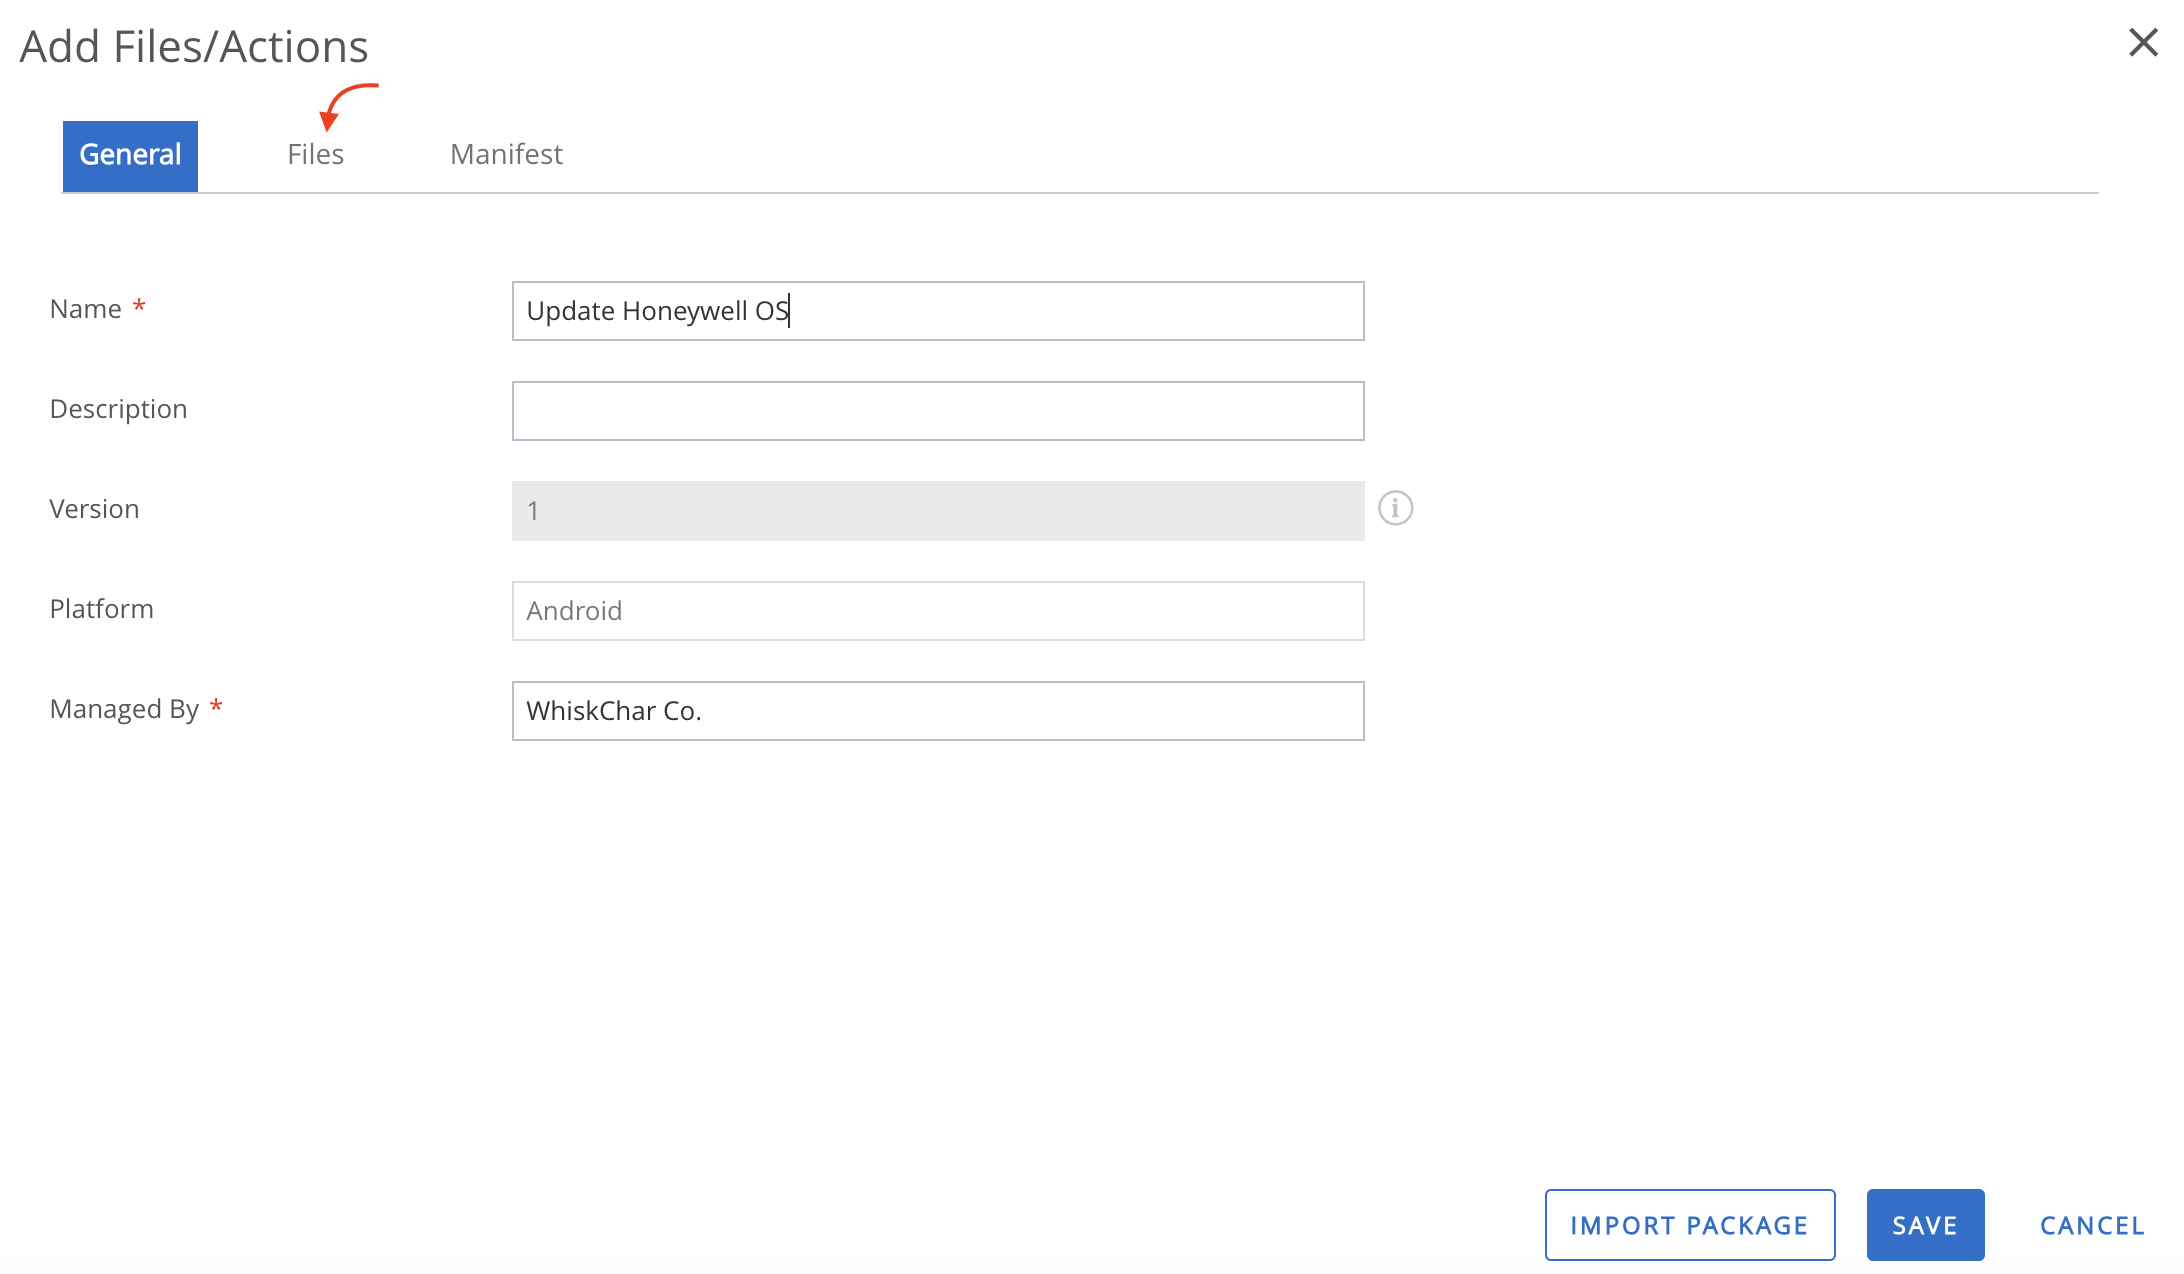The image size is (2184, 1274).
Task: Select the General tab
Action: pos(130,154)
